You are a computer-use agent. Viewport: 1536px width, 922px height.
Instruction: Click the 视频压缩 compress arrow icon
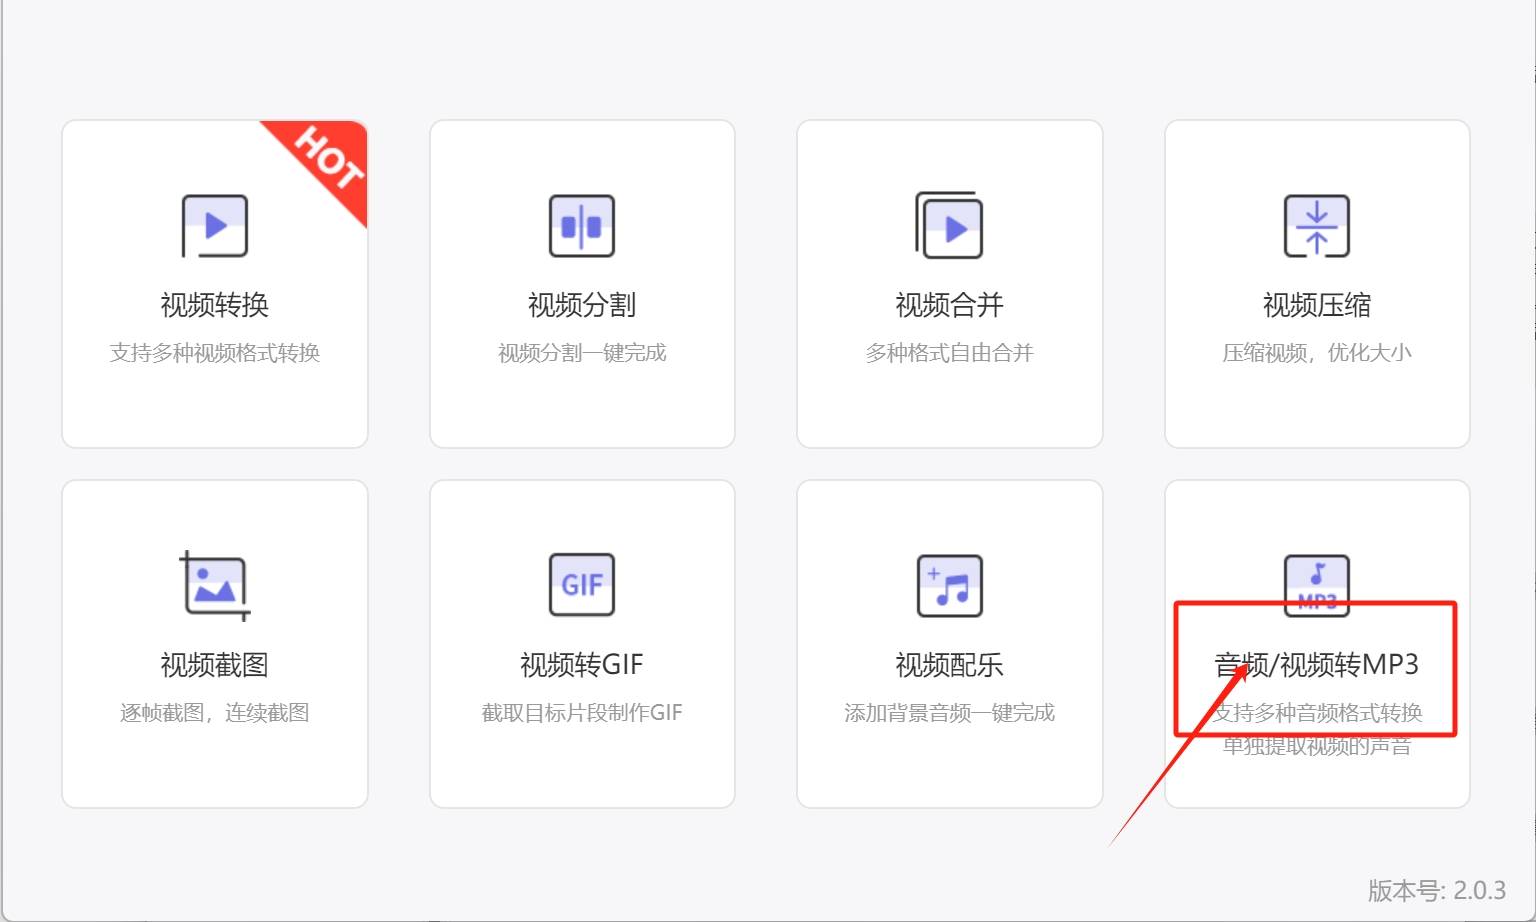tap(1316, 225)
